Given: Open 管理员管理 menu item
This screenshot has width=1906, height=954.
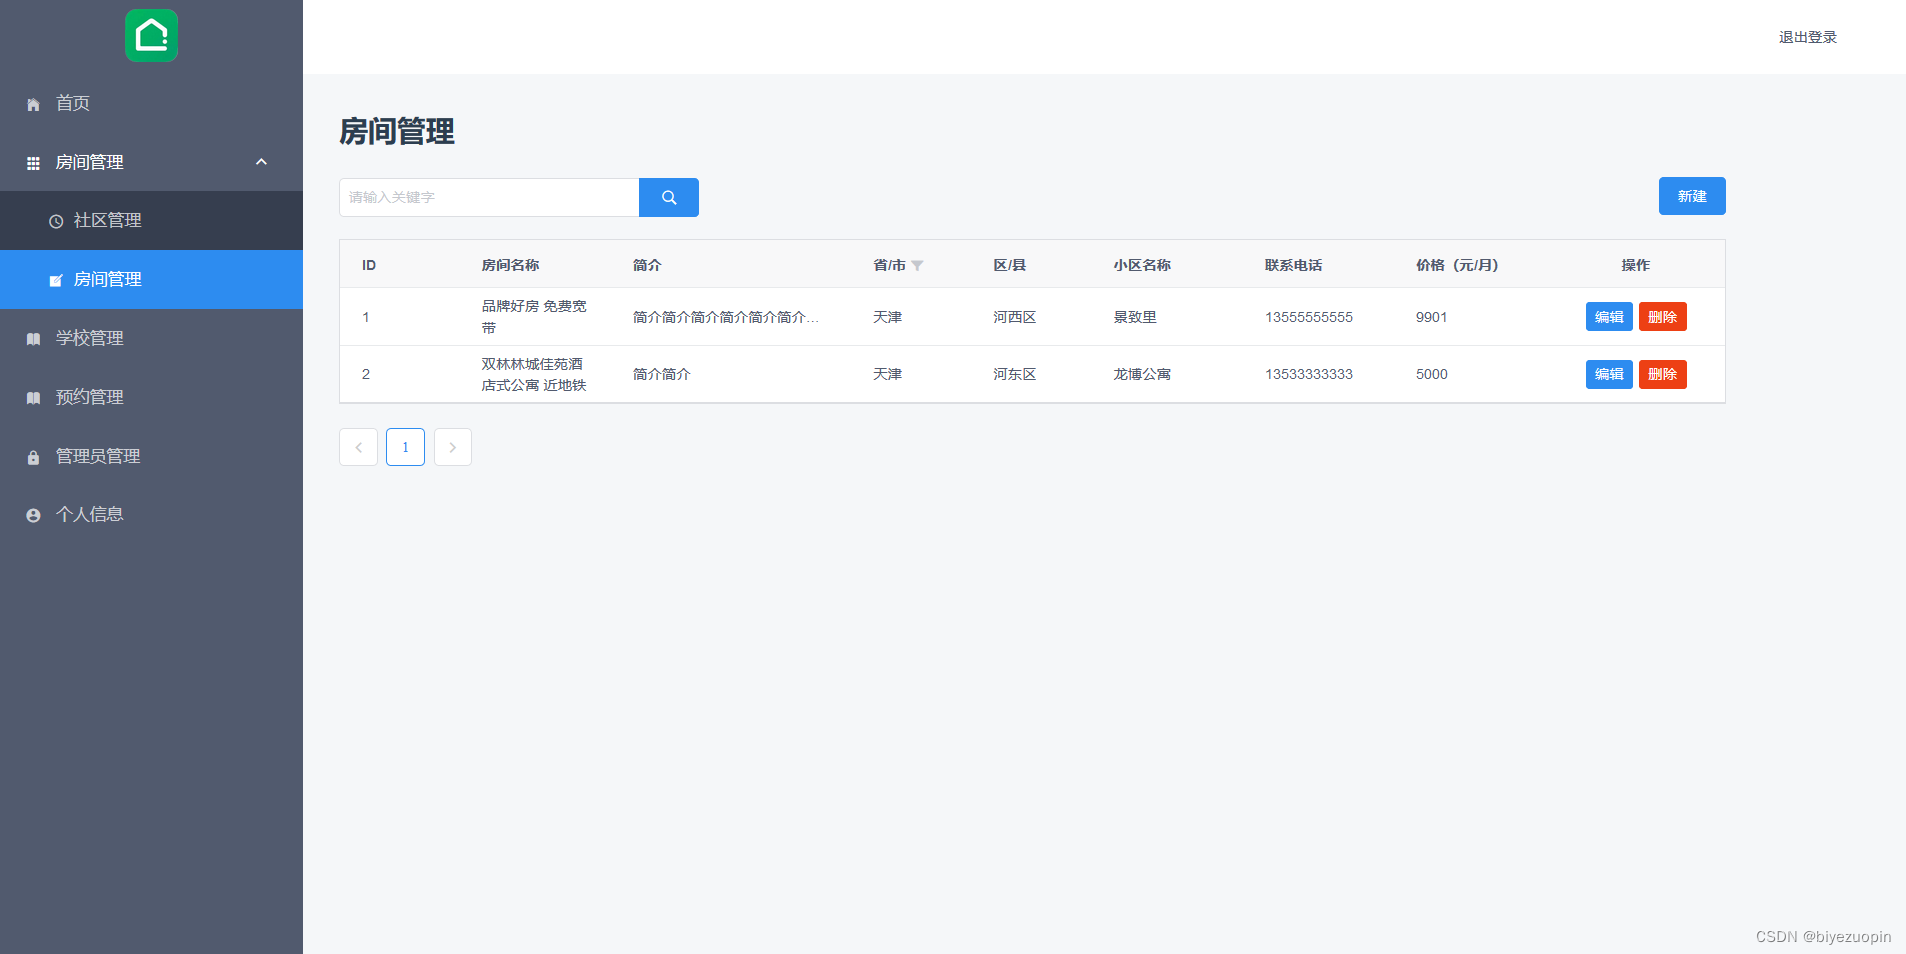Looking at the screenshot, I should [x=151, y=456].
